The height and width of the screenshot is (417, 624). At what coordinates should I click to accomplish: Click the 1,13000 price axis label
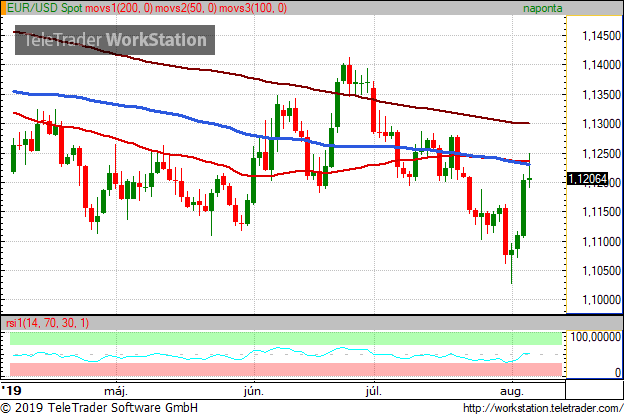click(x=601, y=124)
